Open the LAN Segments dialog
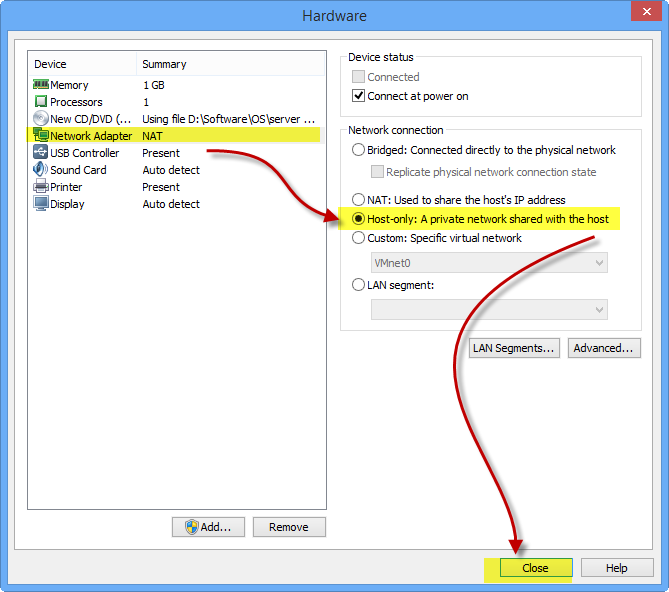 click(514, 348)
